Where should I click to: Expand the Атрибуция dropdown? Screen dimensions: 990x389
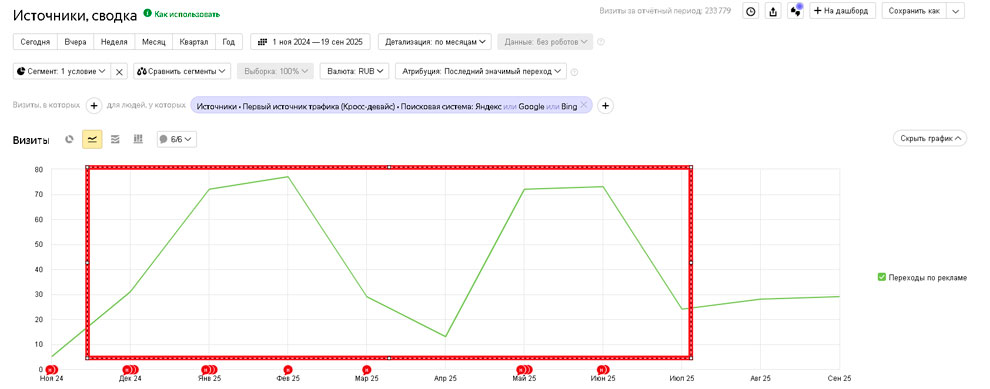[x=481, y=71]
